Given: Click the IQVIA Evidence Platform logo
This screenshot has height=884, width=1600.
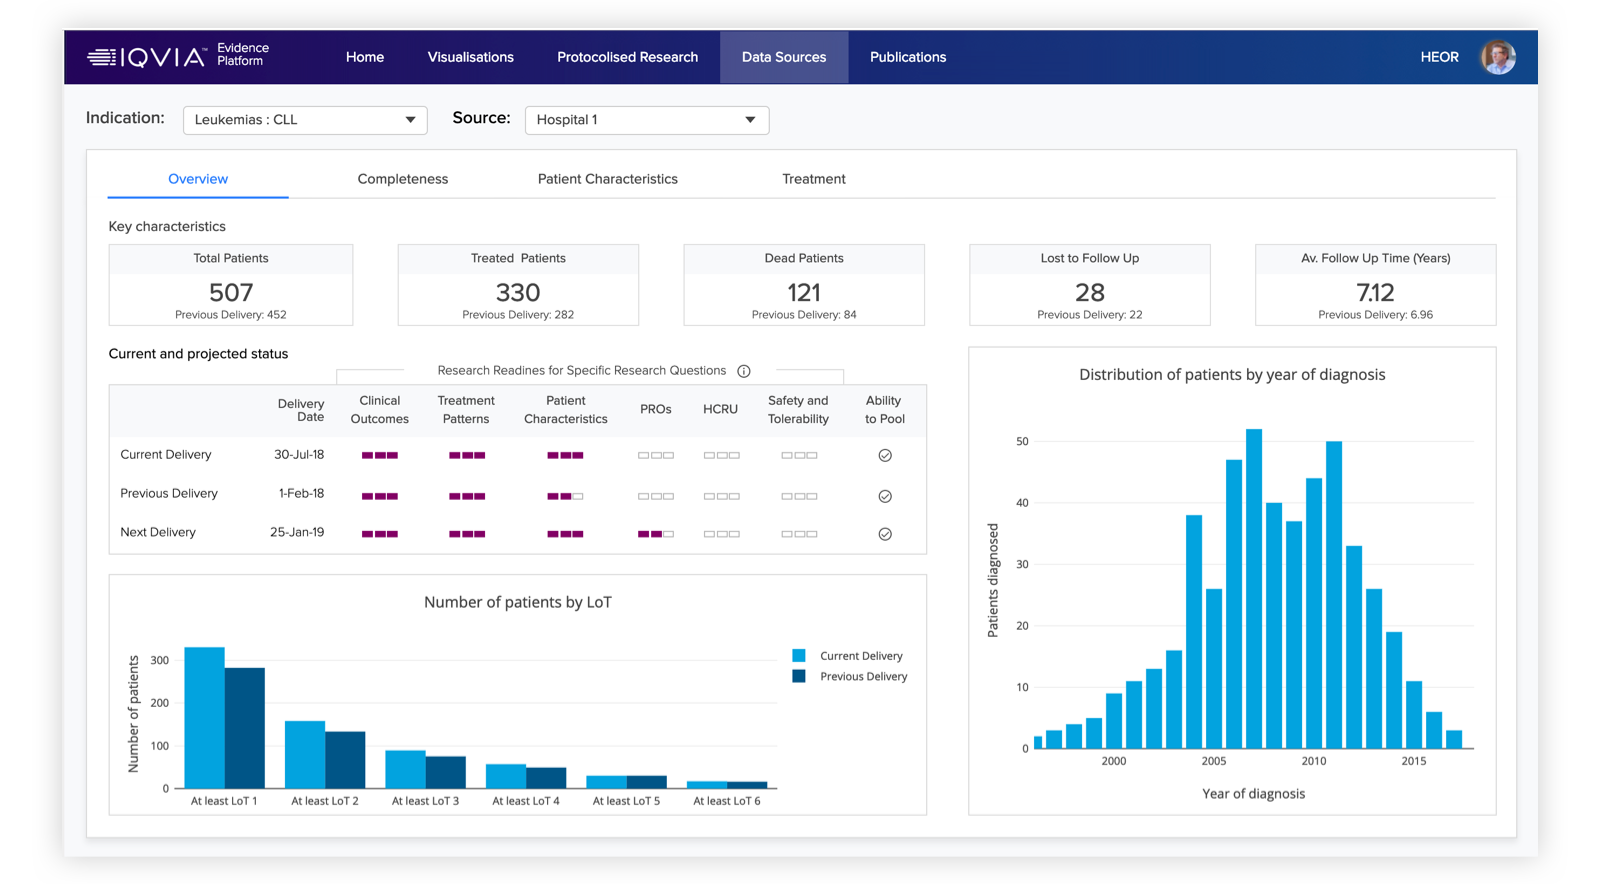Looking at the screenshot, I should pos(178,57).
